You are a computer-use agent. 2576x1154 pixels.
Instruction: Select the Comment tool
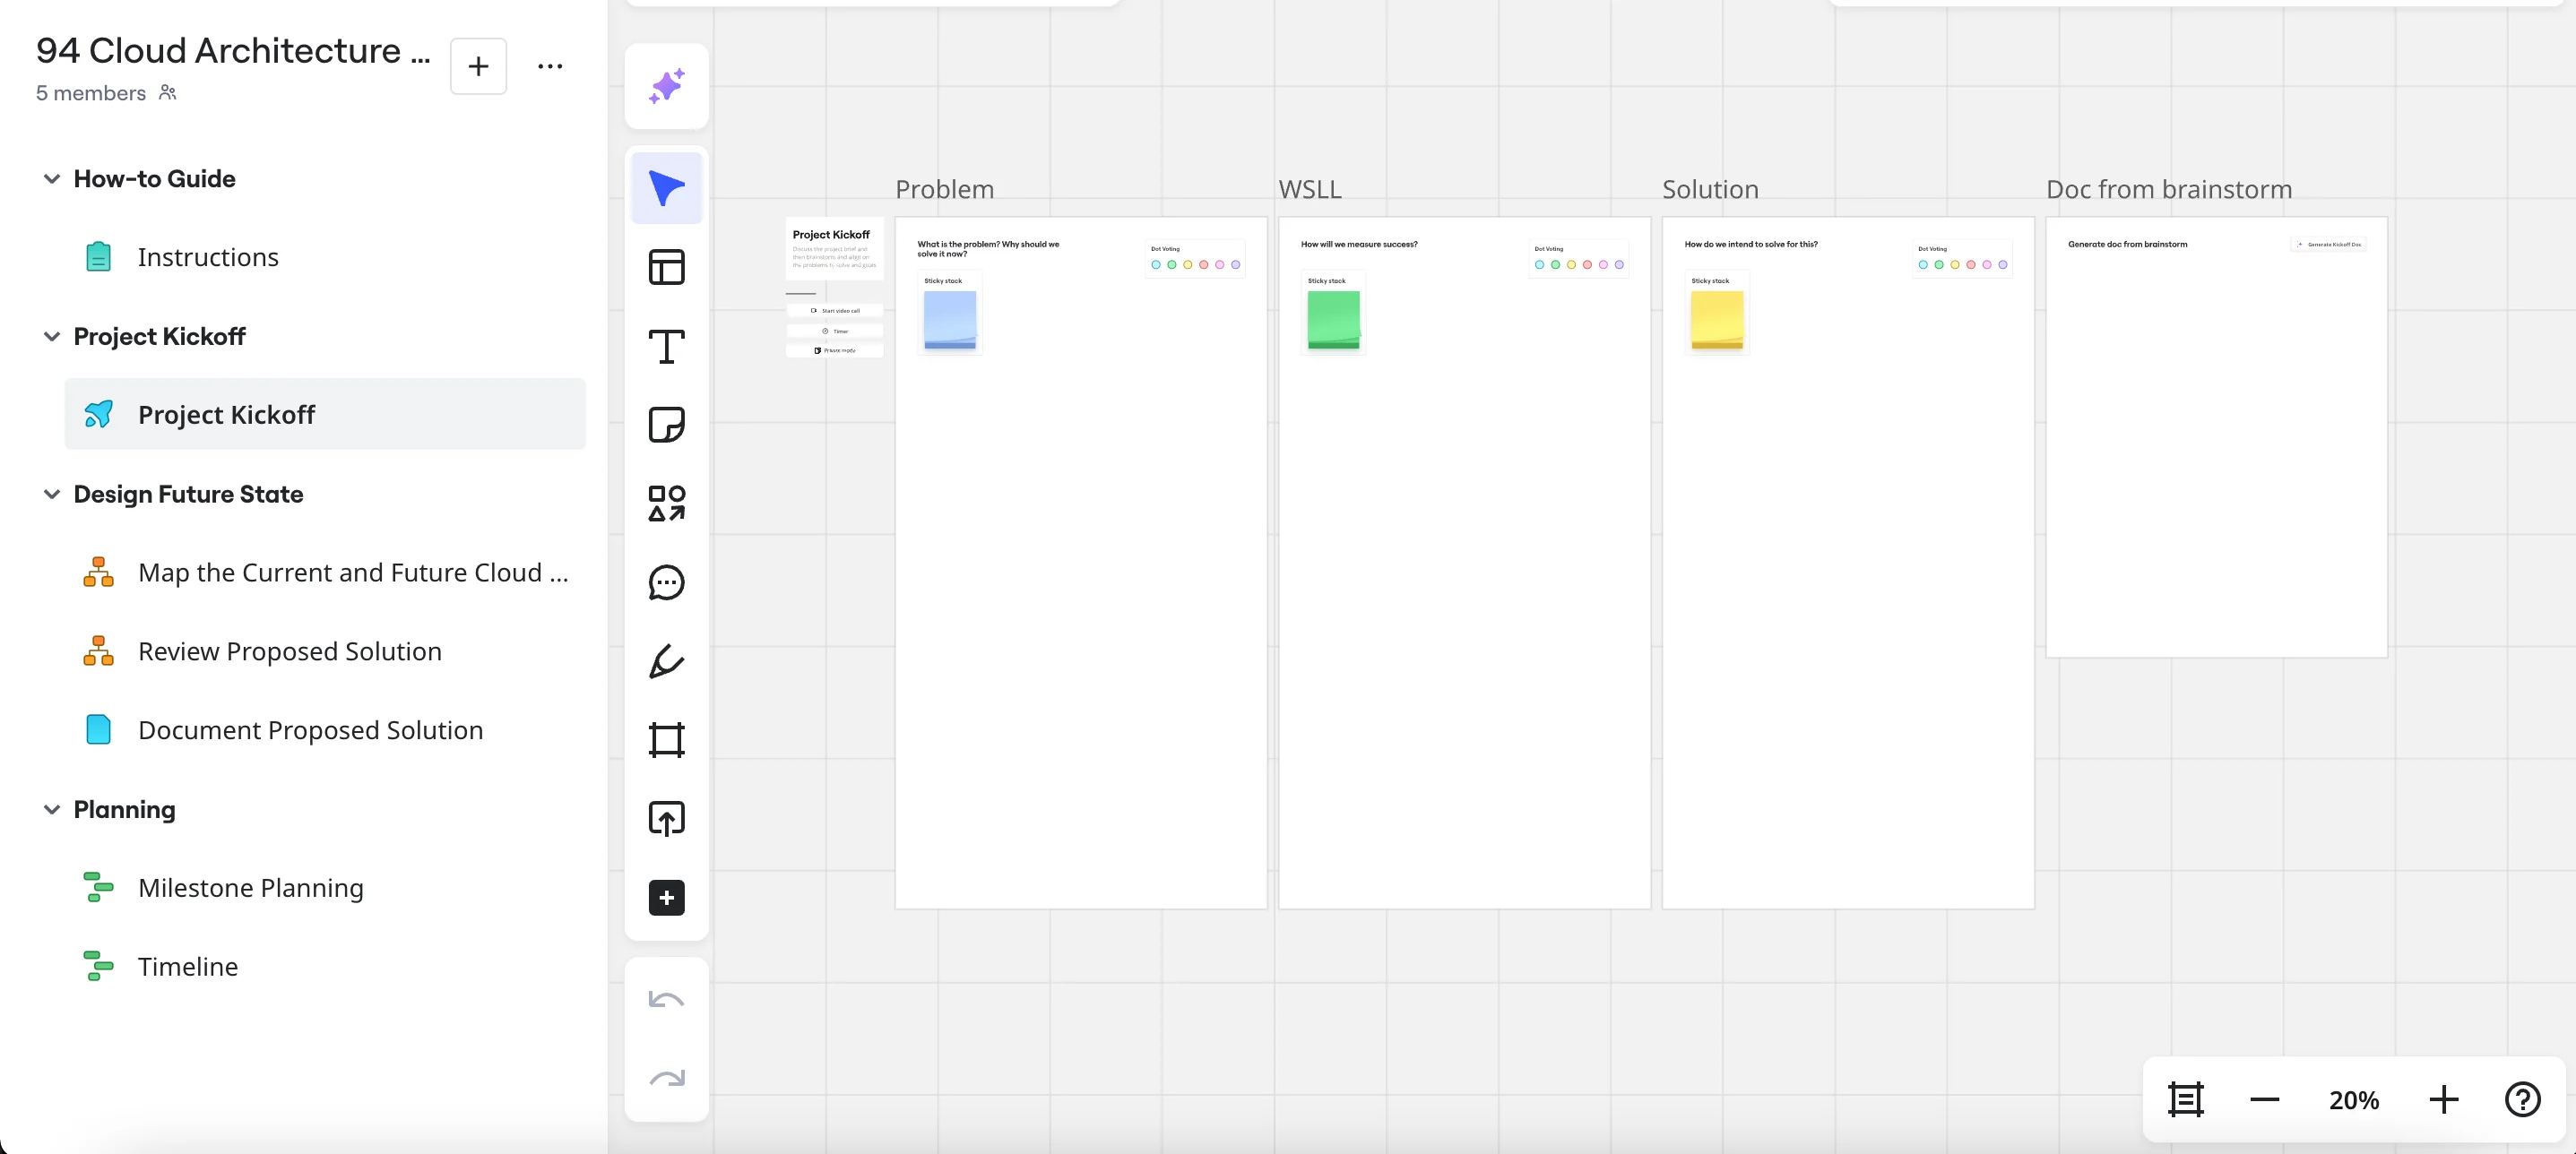point(666,582)
